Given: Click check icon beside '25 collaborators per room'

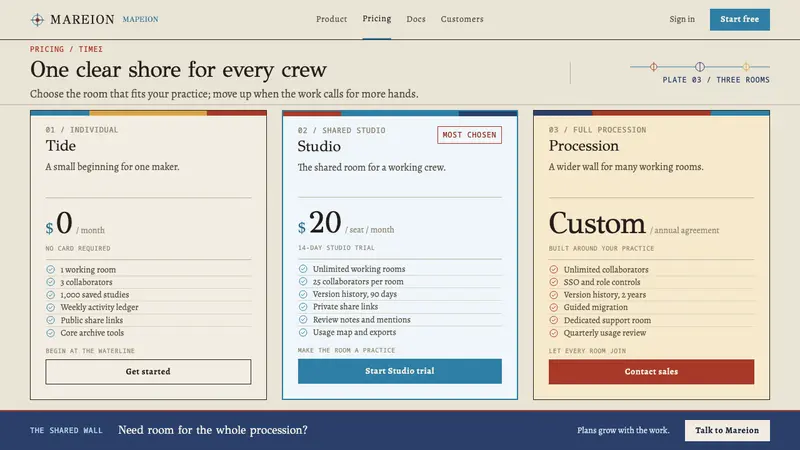Looking at the screenshot, I should 303,282.
